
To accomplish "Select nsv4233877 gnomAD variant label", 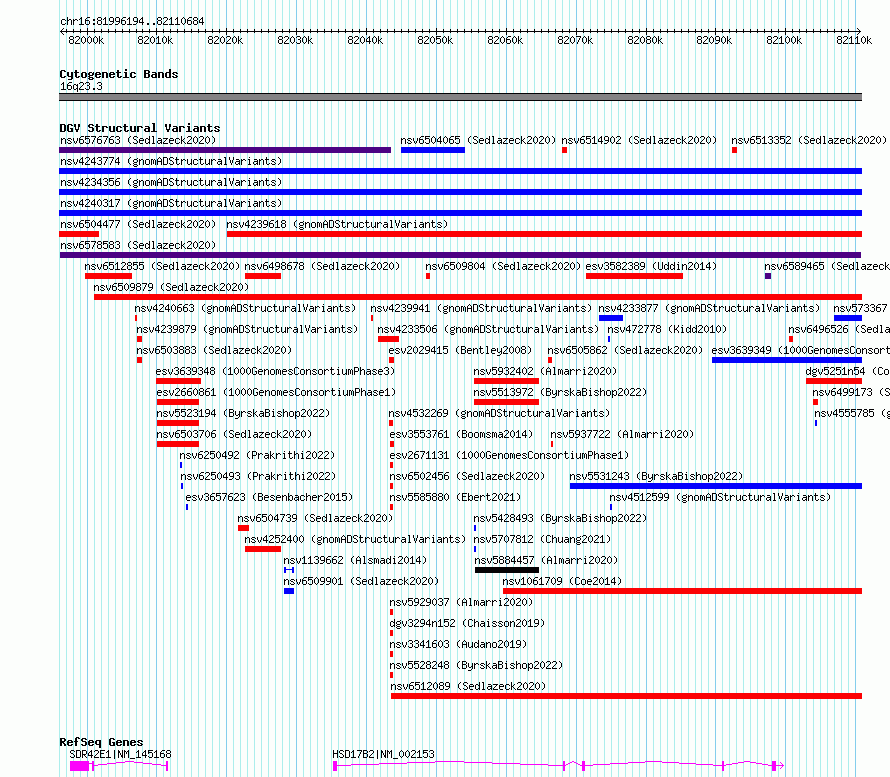I will click(x=710, y=308).
